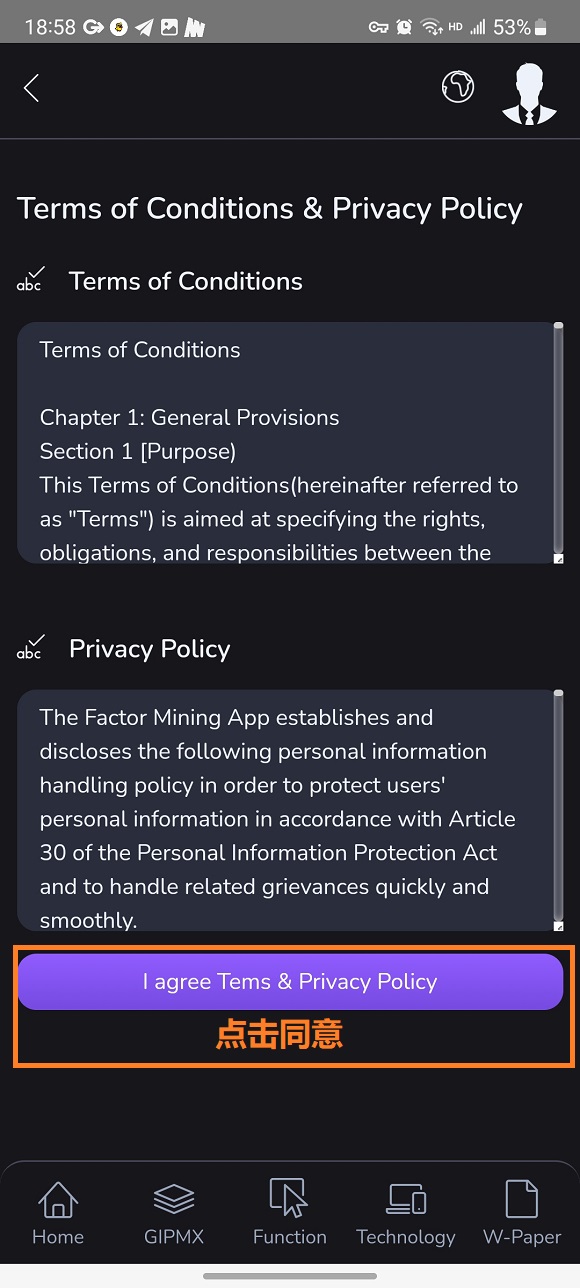The image size is (580, 1288).
Task: Grab resize handle of Terms of Conditions box
Action: tap(558, 558)
